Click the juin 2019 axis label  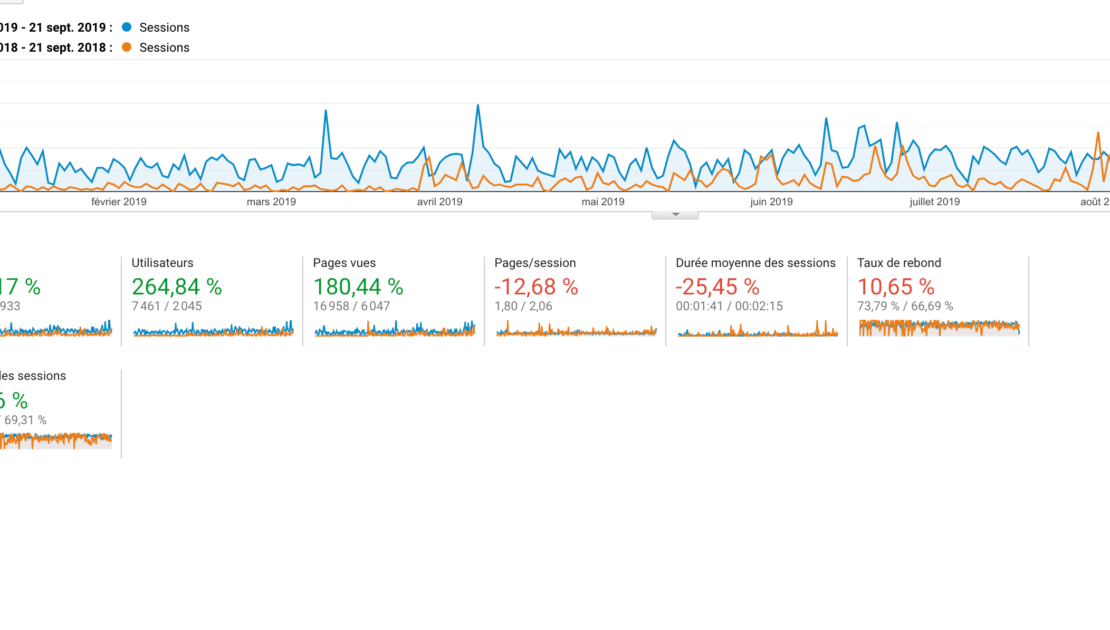[x=771, y=202]
